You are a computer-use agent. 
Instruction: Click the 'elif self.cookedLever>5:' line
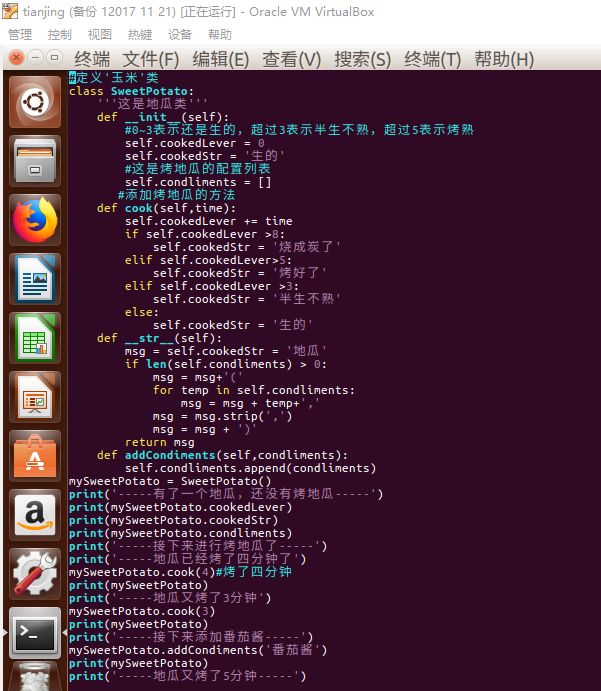pyautogui.click(x=208, y=260)
